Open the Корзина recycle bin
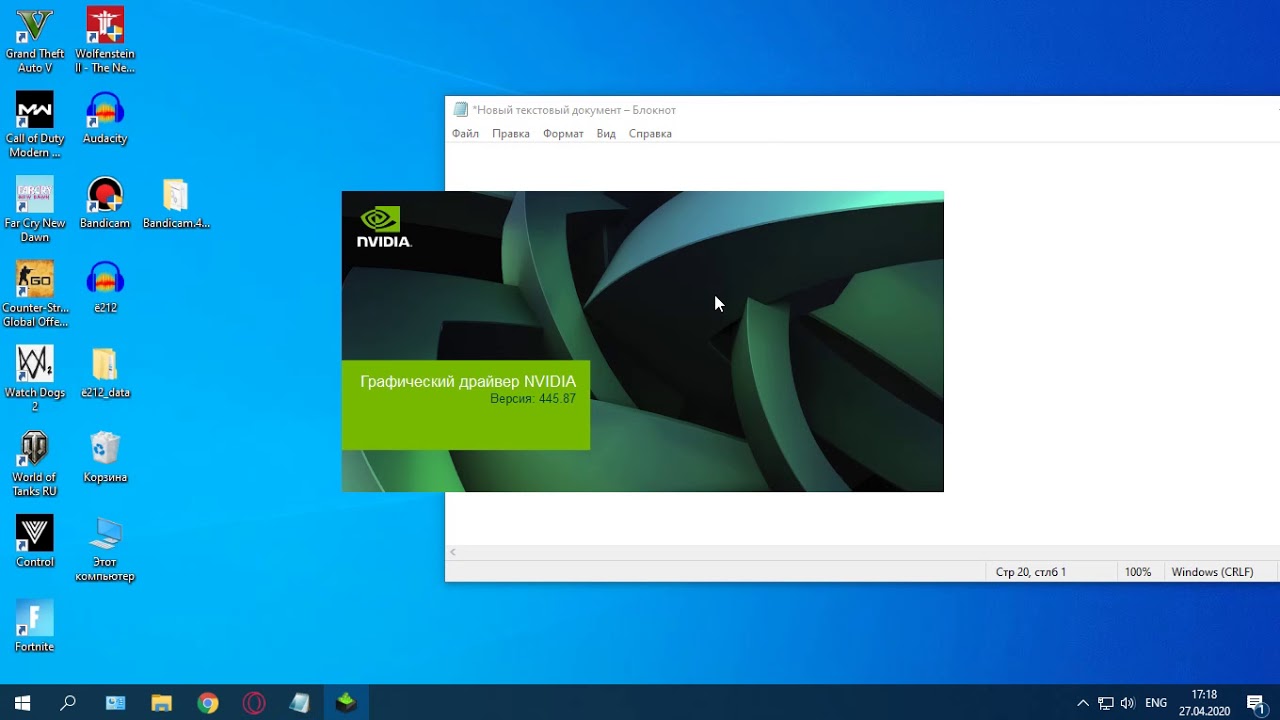The width and height of the screenshot is (1280, 720). point(105,457)
